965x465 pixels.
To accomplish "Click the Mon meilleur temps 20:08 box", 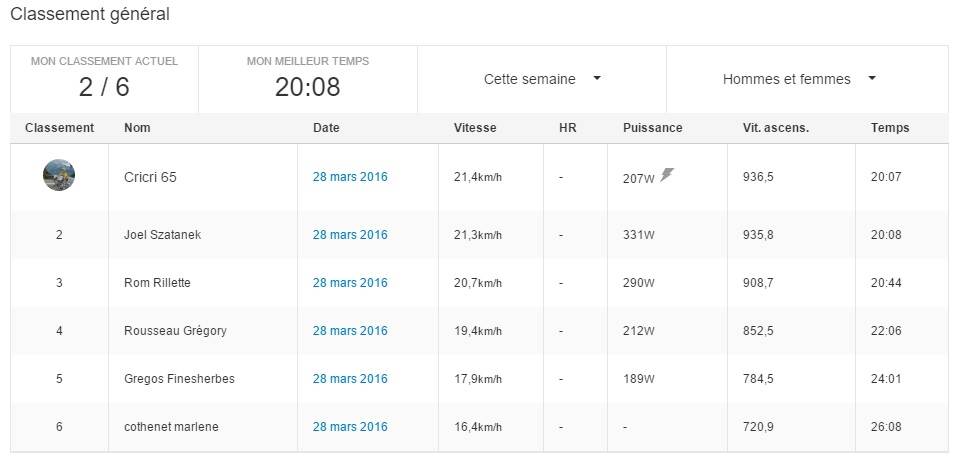I will pos(307,78).
